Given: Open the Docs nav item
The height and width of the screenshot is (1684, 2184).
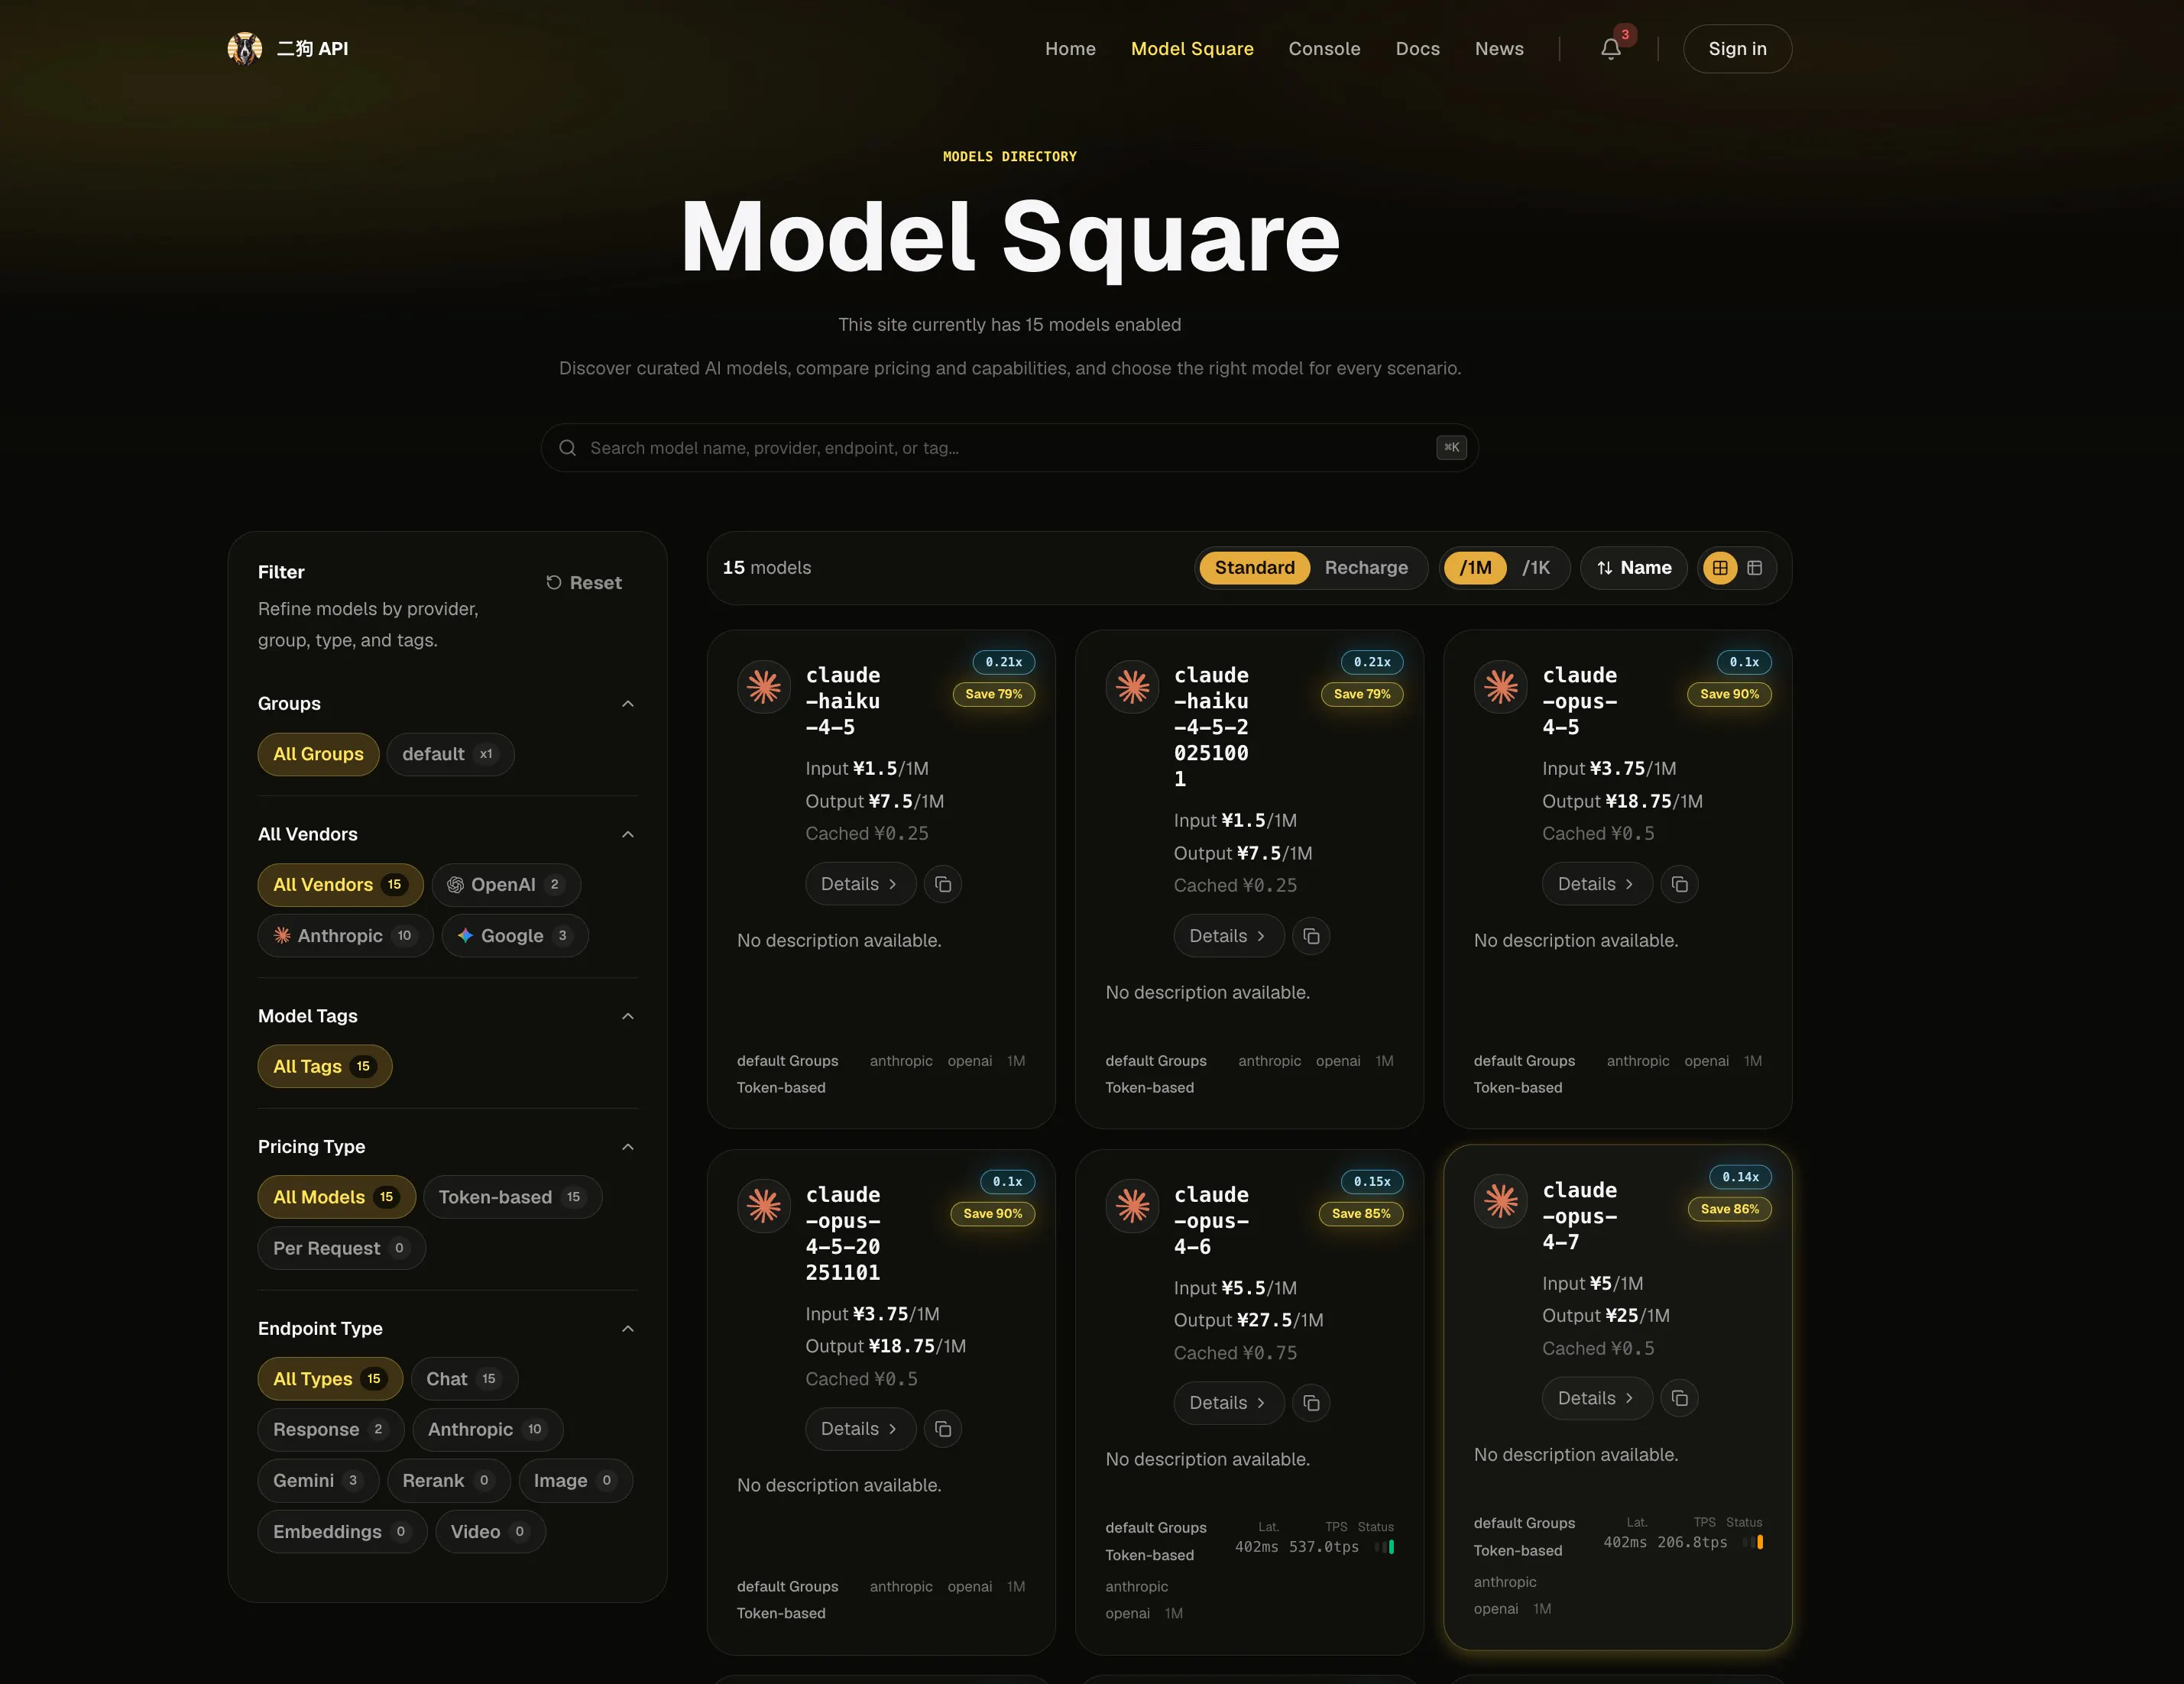Looking at the screenshot, I should (x=1417, y=48).
